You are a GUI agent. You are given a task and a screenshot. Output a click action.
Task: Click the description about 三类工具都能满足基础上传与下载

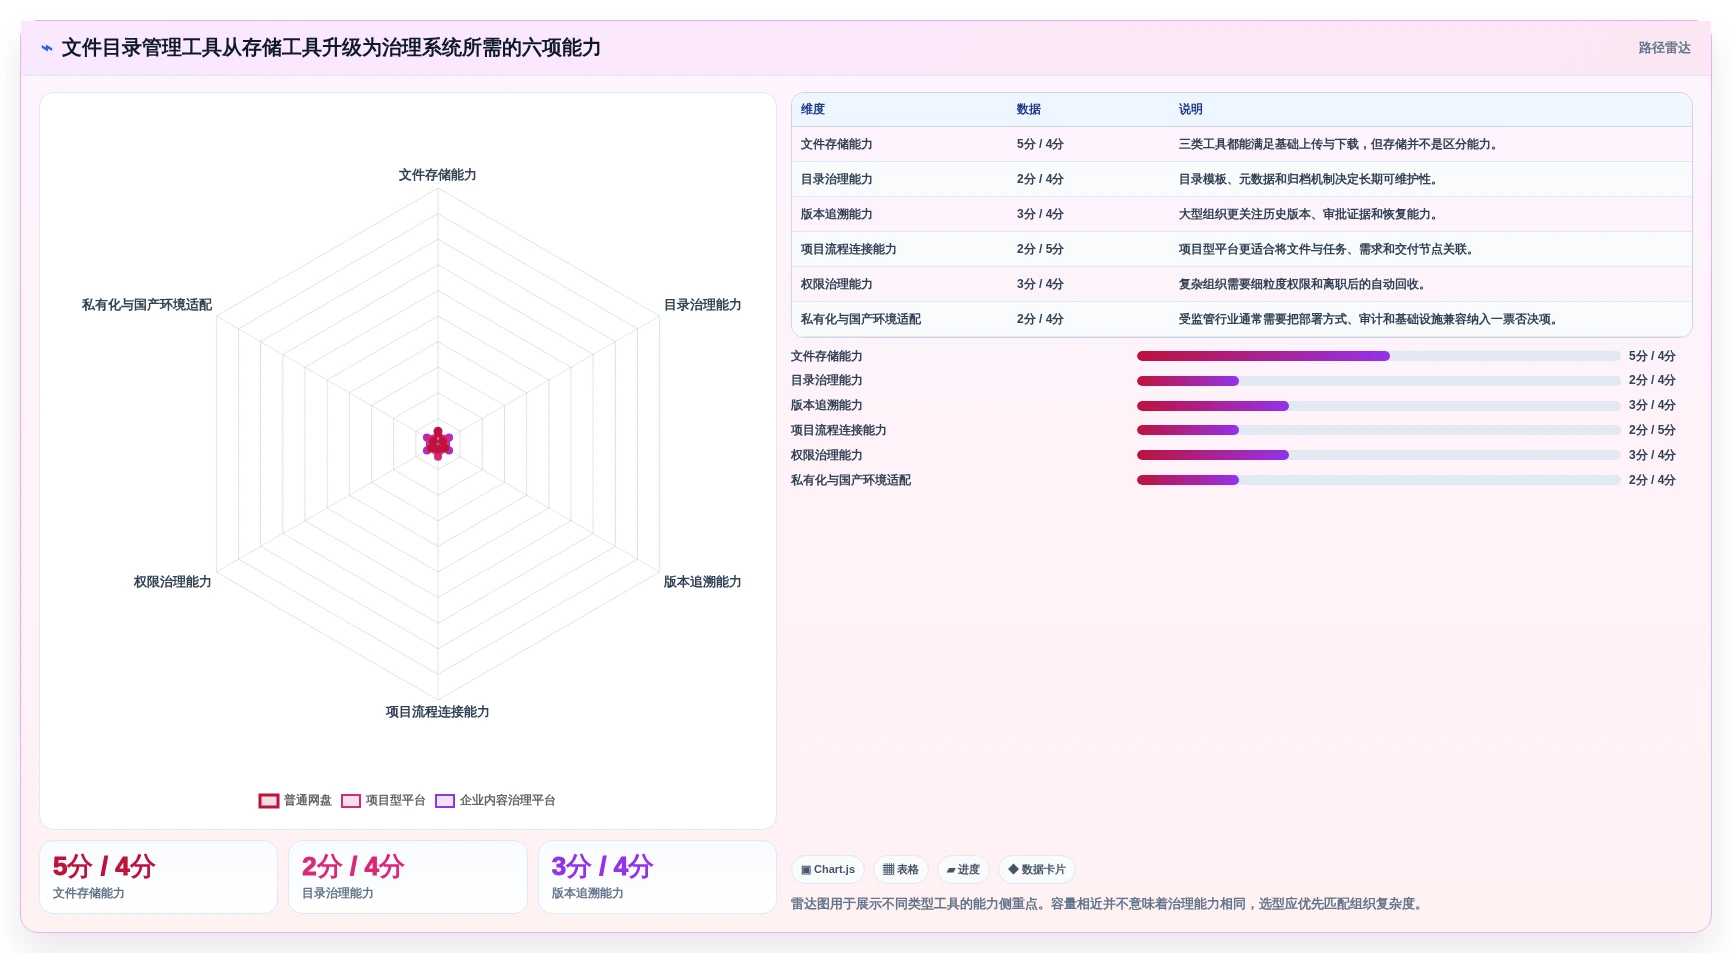pos(1340,145)
